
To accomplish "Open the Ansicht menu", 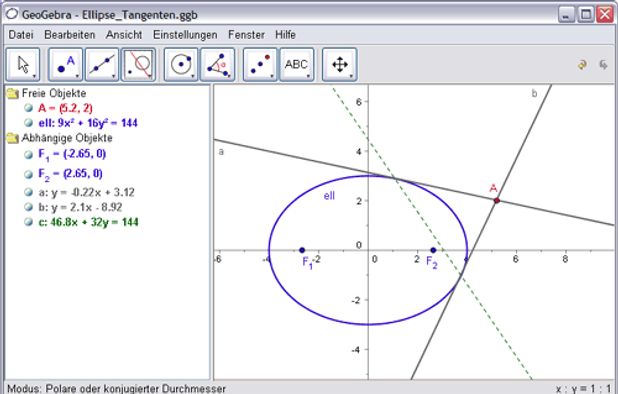I will [x=124, y=35].
